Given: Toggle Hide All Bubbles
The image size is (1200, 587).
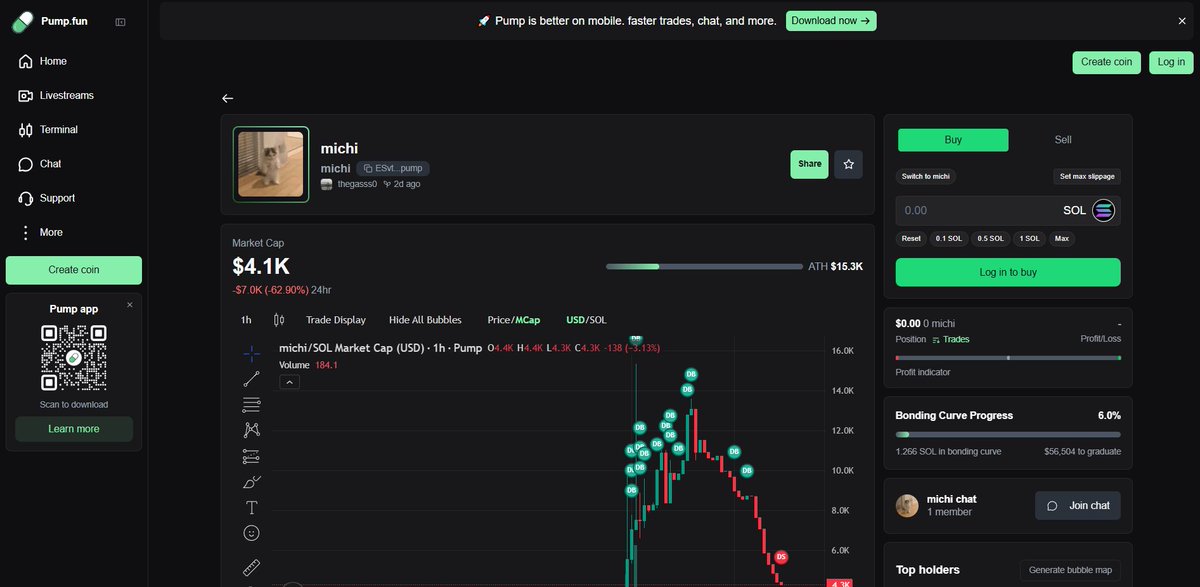Looking at the screenshot, I should 425,320.
